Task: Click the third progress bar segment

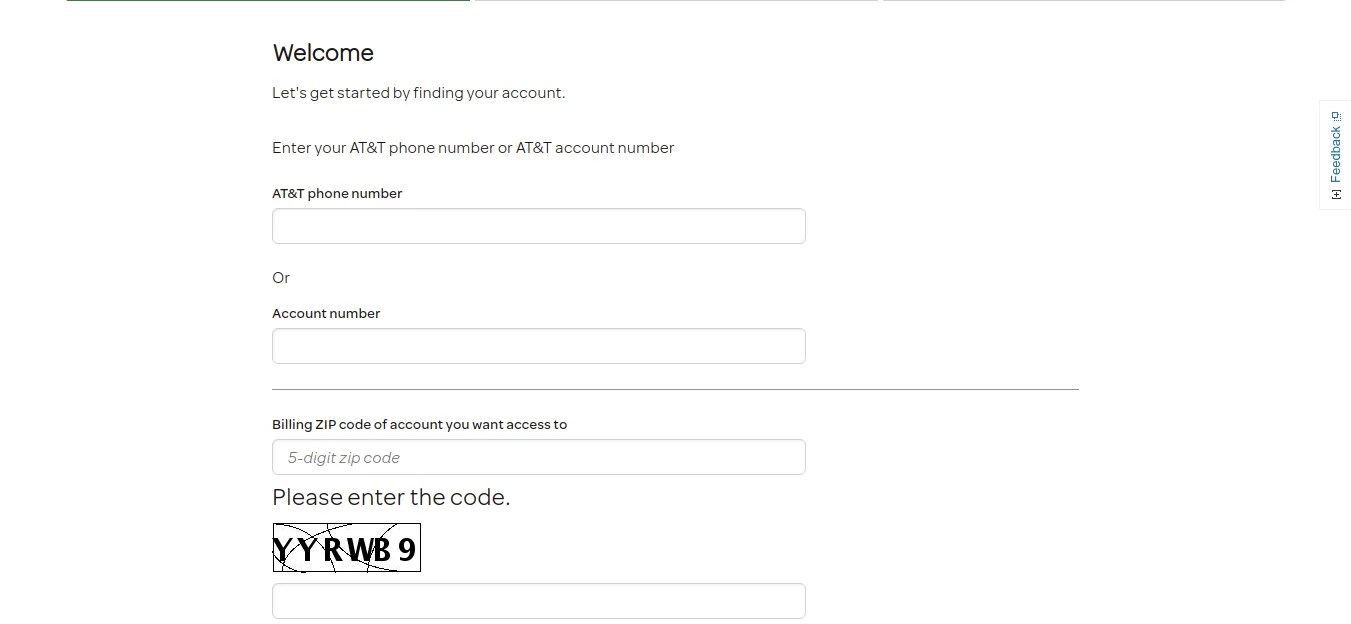Action: pos(1083,3)
